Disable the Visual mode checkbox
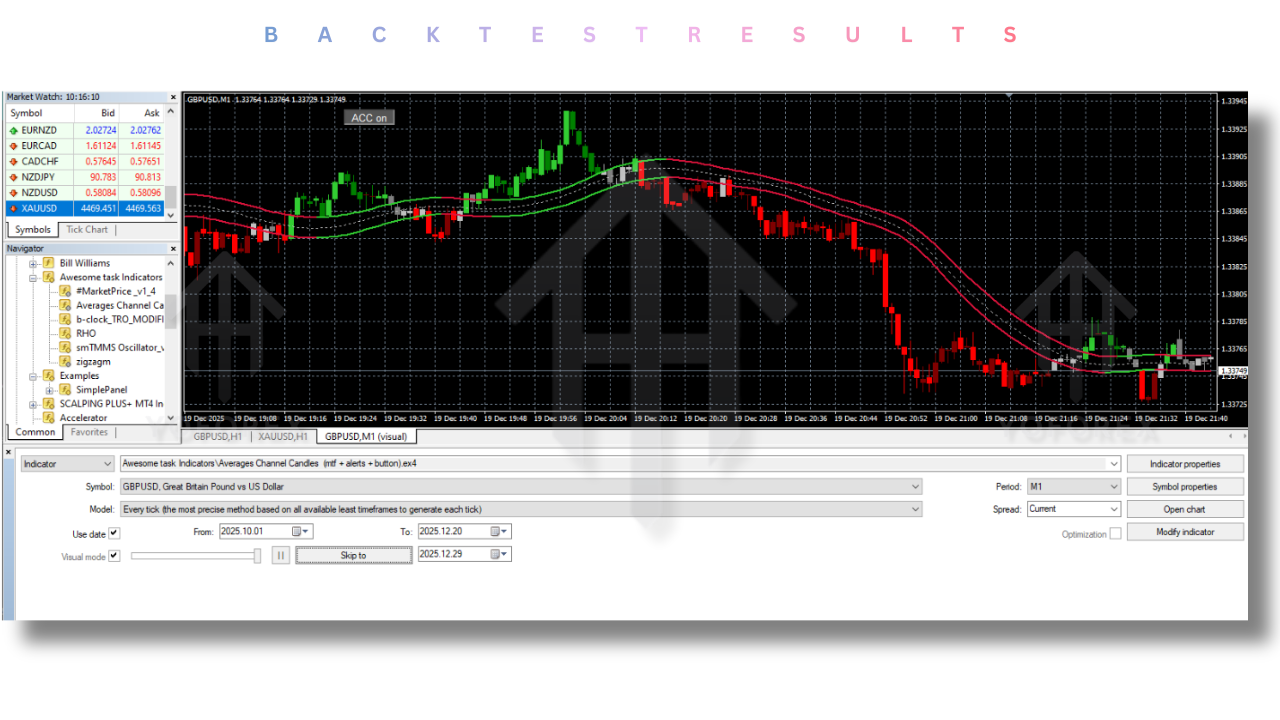 pos(114,555)
